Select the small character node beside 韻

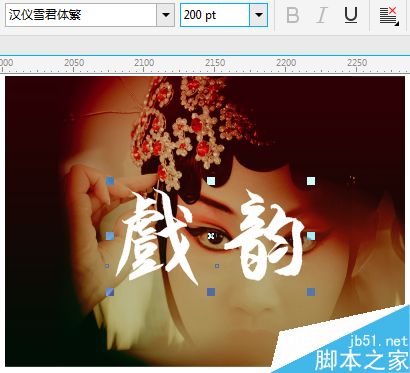click(x=217, y=266)
